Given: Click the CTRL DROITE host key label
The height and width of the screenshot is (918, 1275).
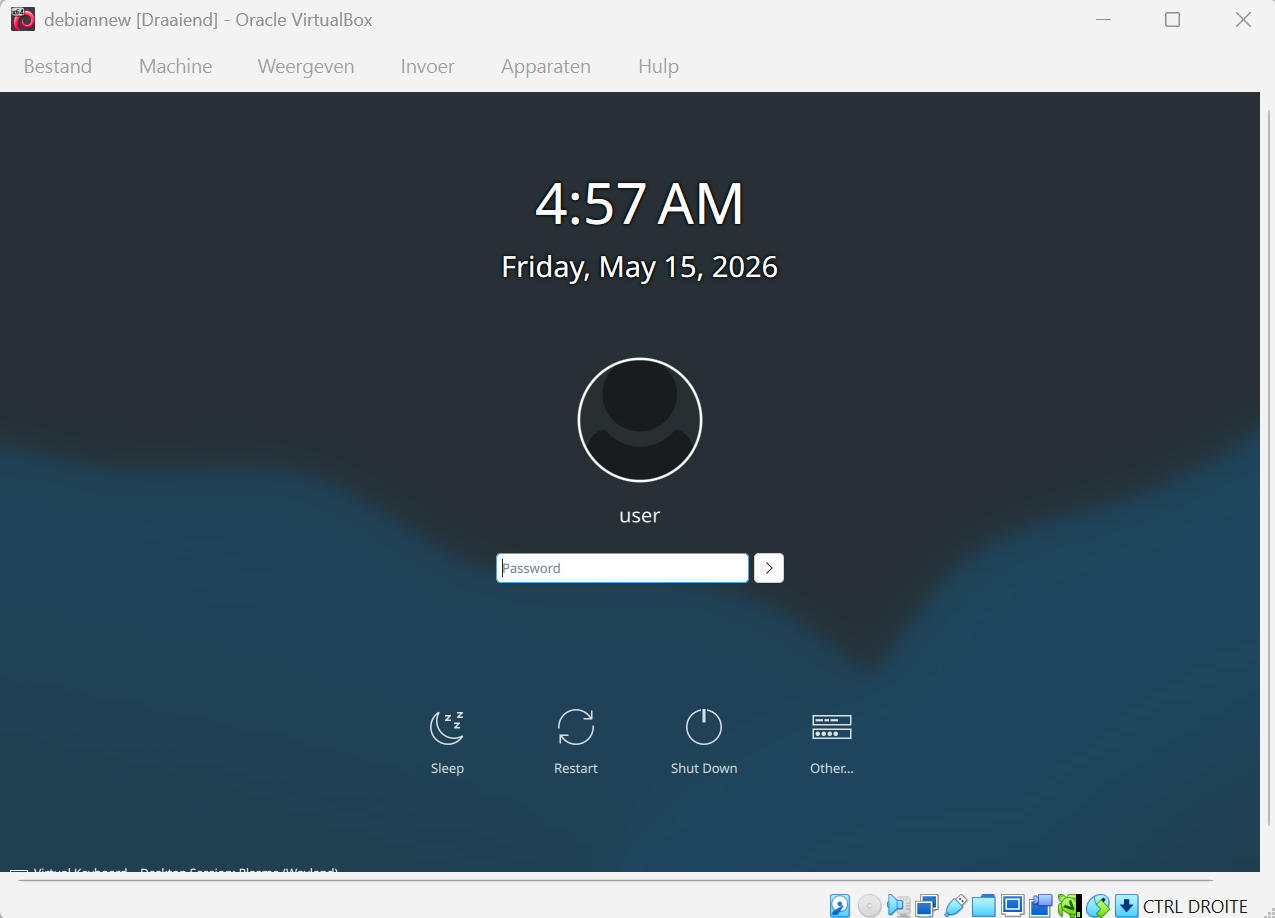Looking at the screenshot, I should coord(1195,907).
